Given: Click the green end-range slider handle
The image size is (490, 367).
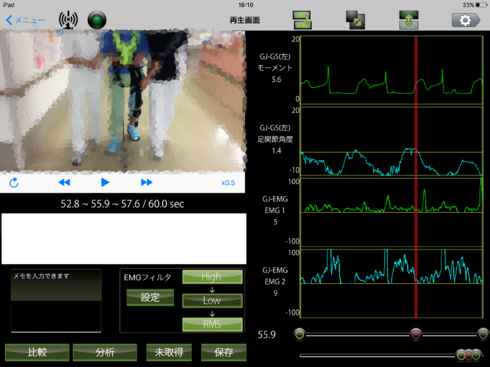Looking at the screenshot, I should (483, 334).
